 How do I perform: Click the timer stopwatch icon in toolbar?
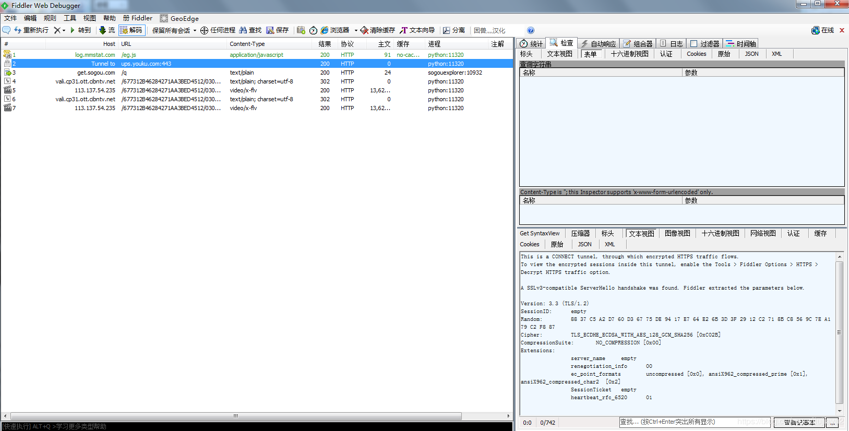pyautogui.click(x=313, y=30)
